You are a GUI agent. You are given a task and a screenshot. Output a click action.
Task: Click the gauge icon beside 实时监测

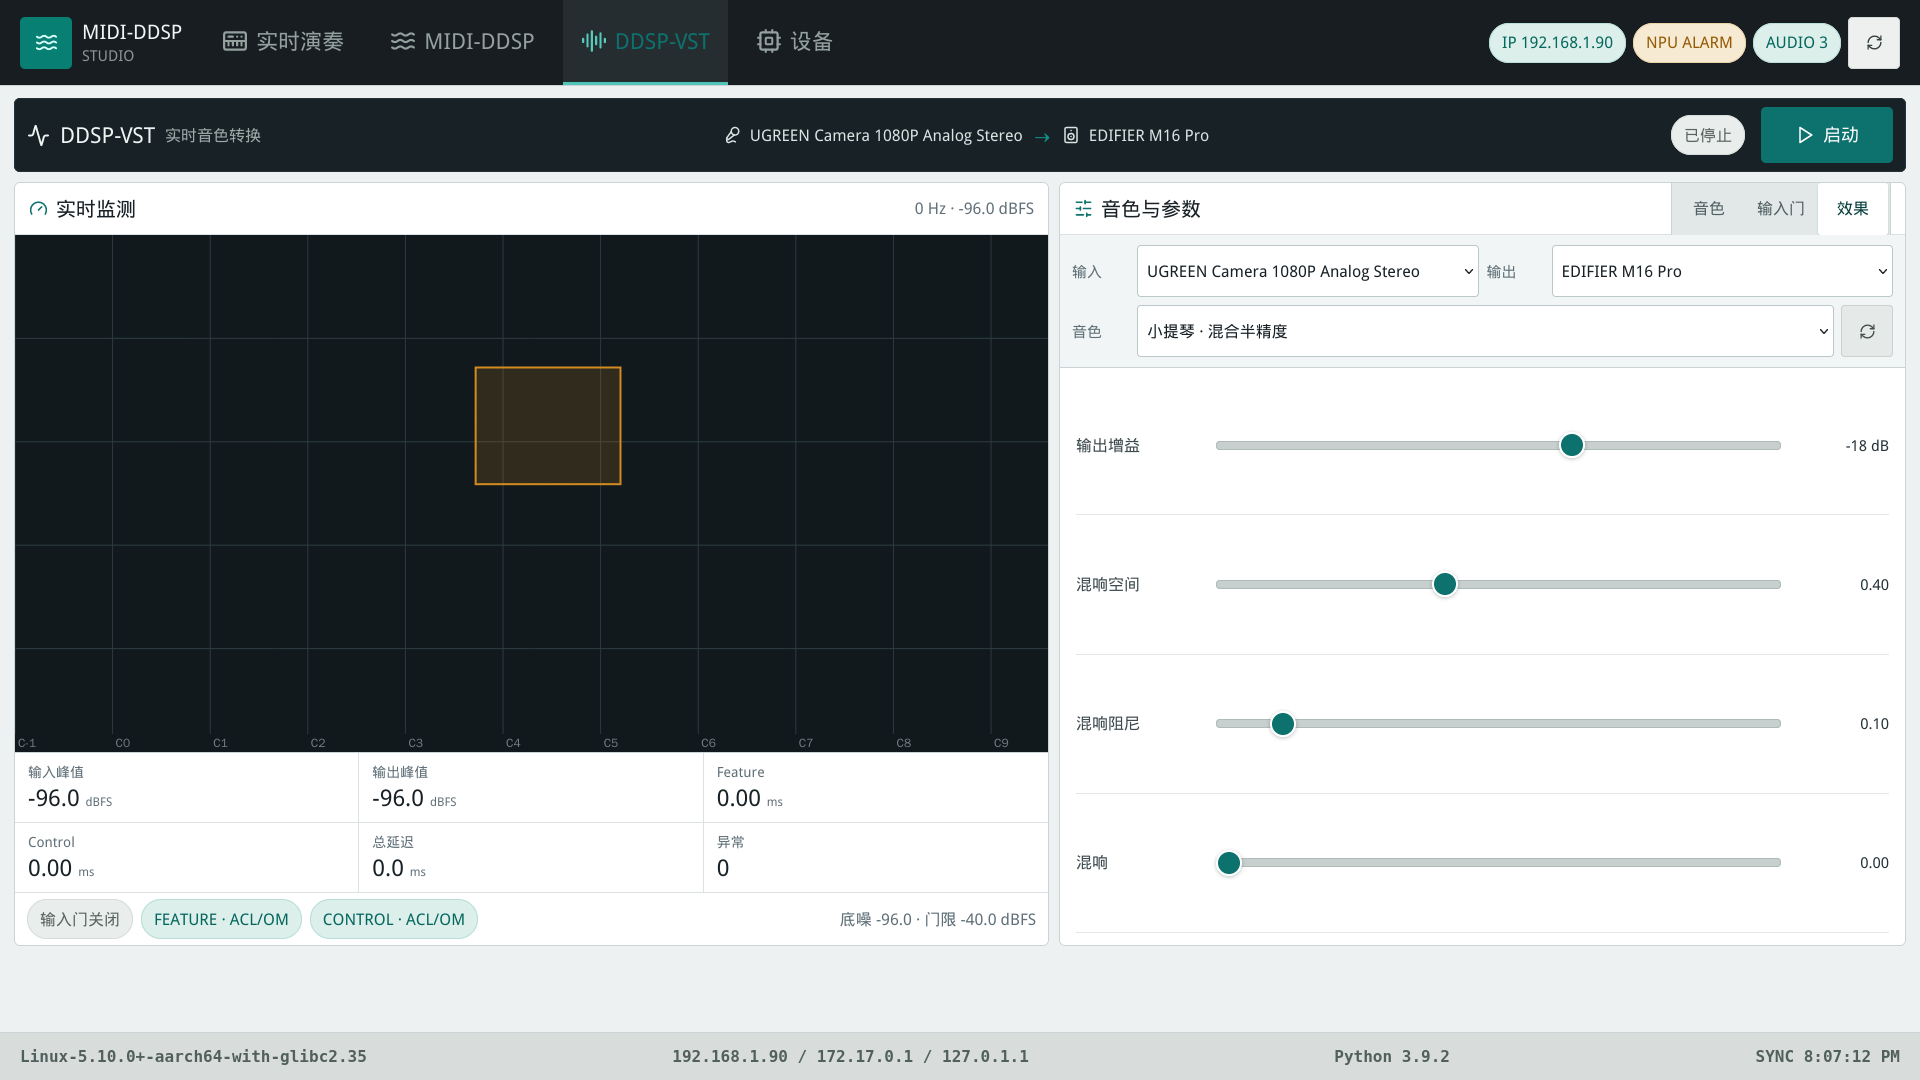pos(39,209)
